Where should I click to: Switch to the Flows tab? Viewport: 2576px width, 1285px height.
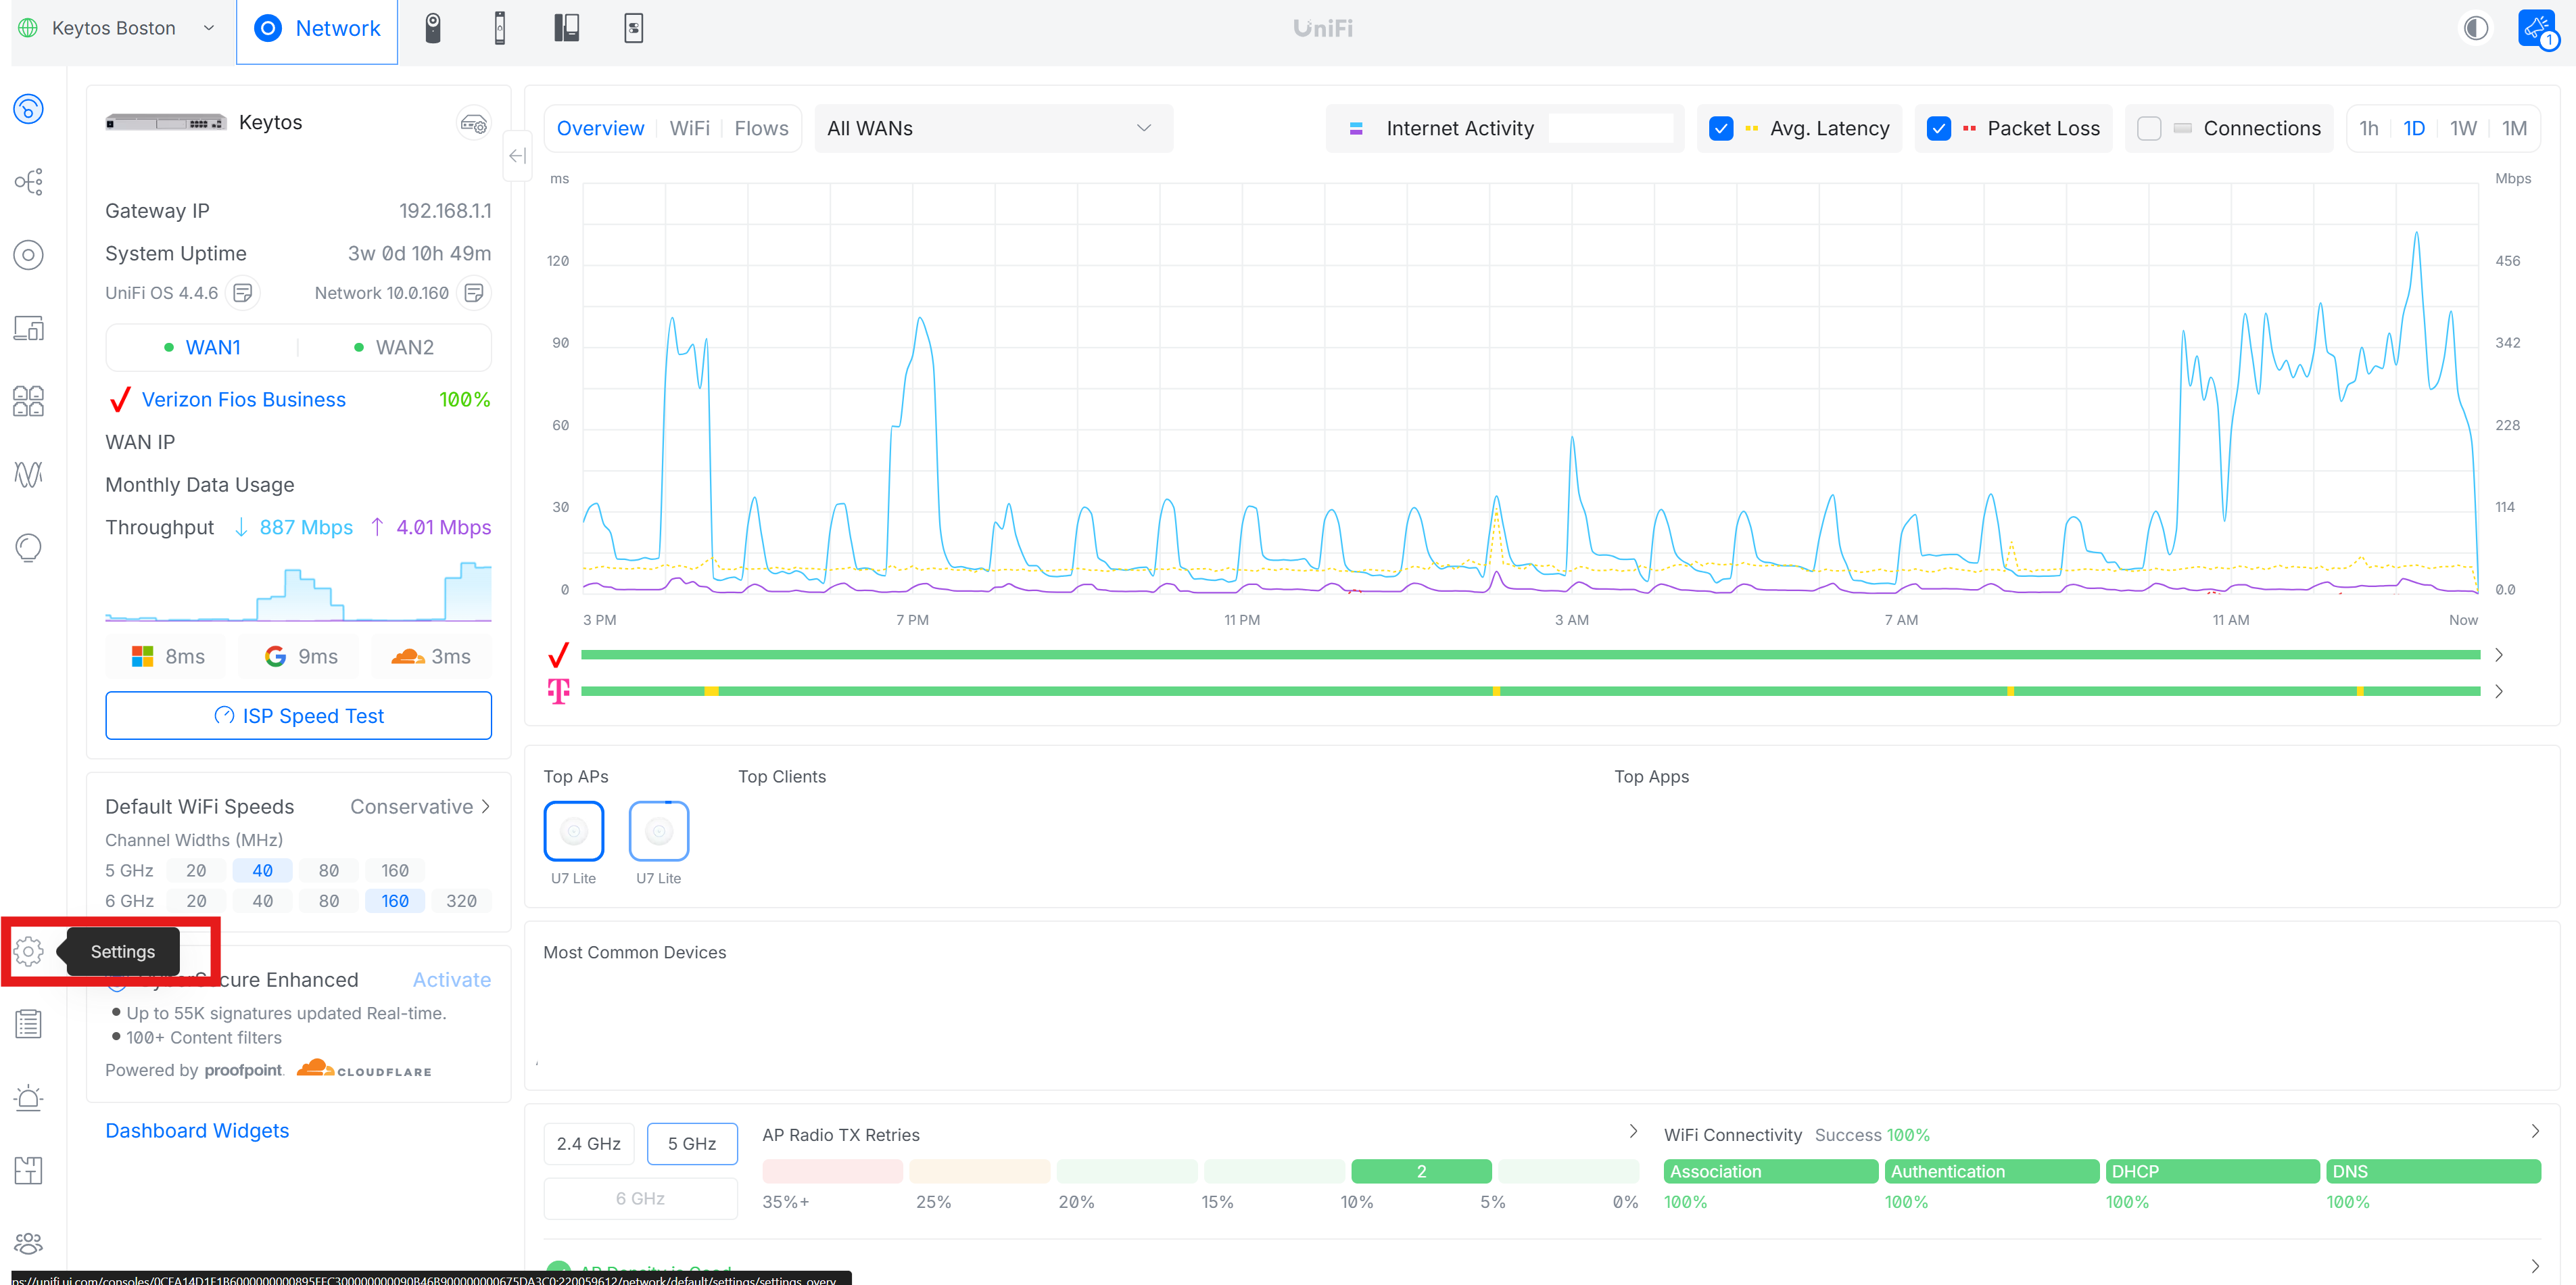pyautogui.click(x=761, y=128)
